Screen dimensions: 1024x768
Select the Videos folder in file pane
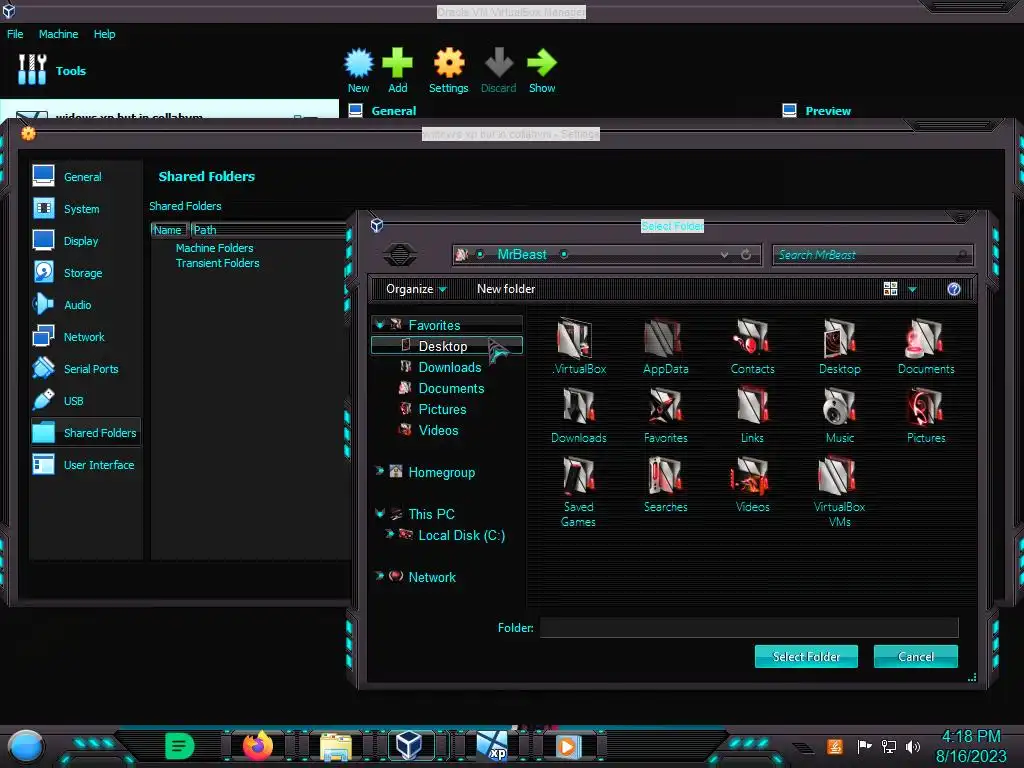(752, 485)
